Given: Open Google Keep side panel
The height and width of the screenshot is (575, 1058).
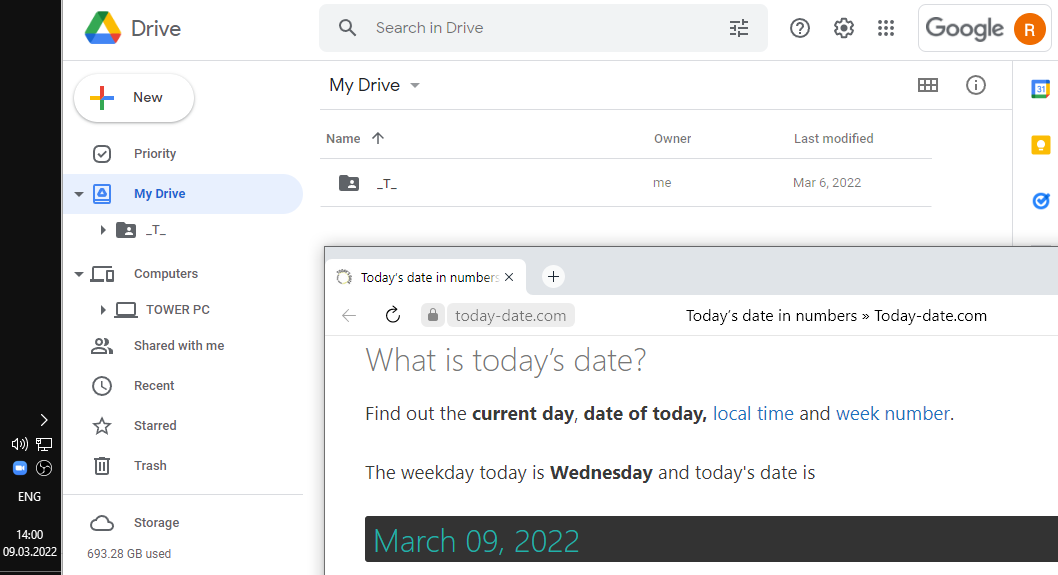Looking at the screenshot, I should pyautogui.click(x=1040, y=145).
